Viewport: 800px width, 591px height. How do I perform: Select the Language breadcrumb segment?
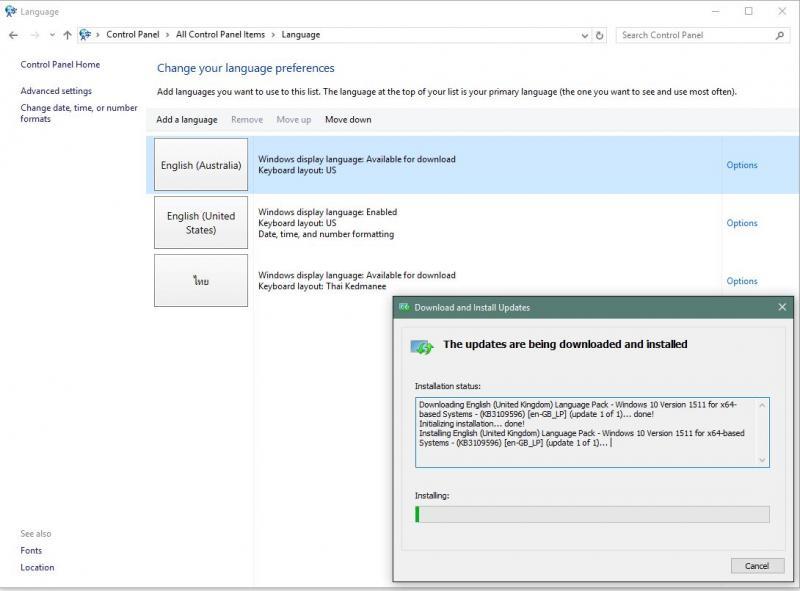pyautogui.click(x=301, y=35)
